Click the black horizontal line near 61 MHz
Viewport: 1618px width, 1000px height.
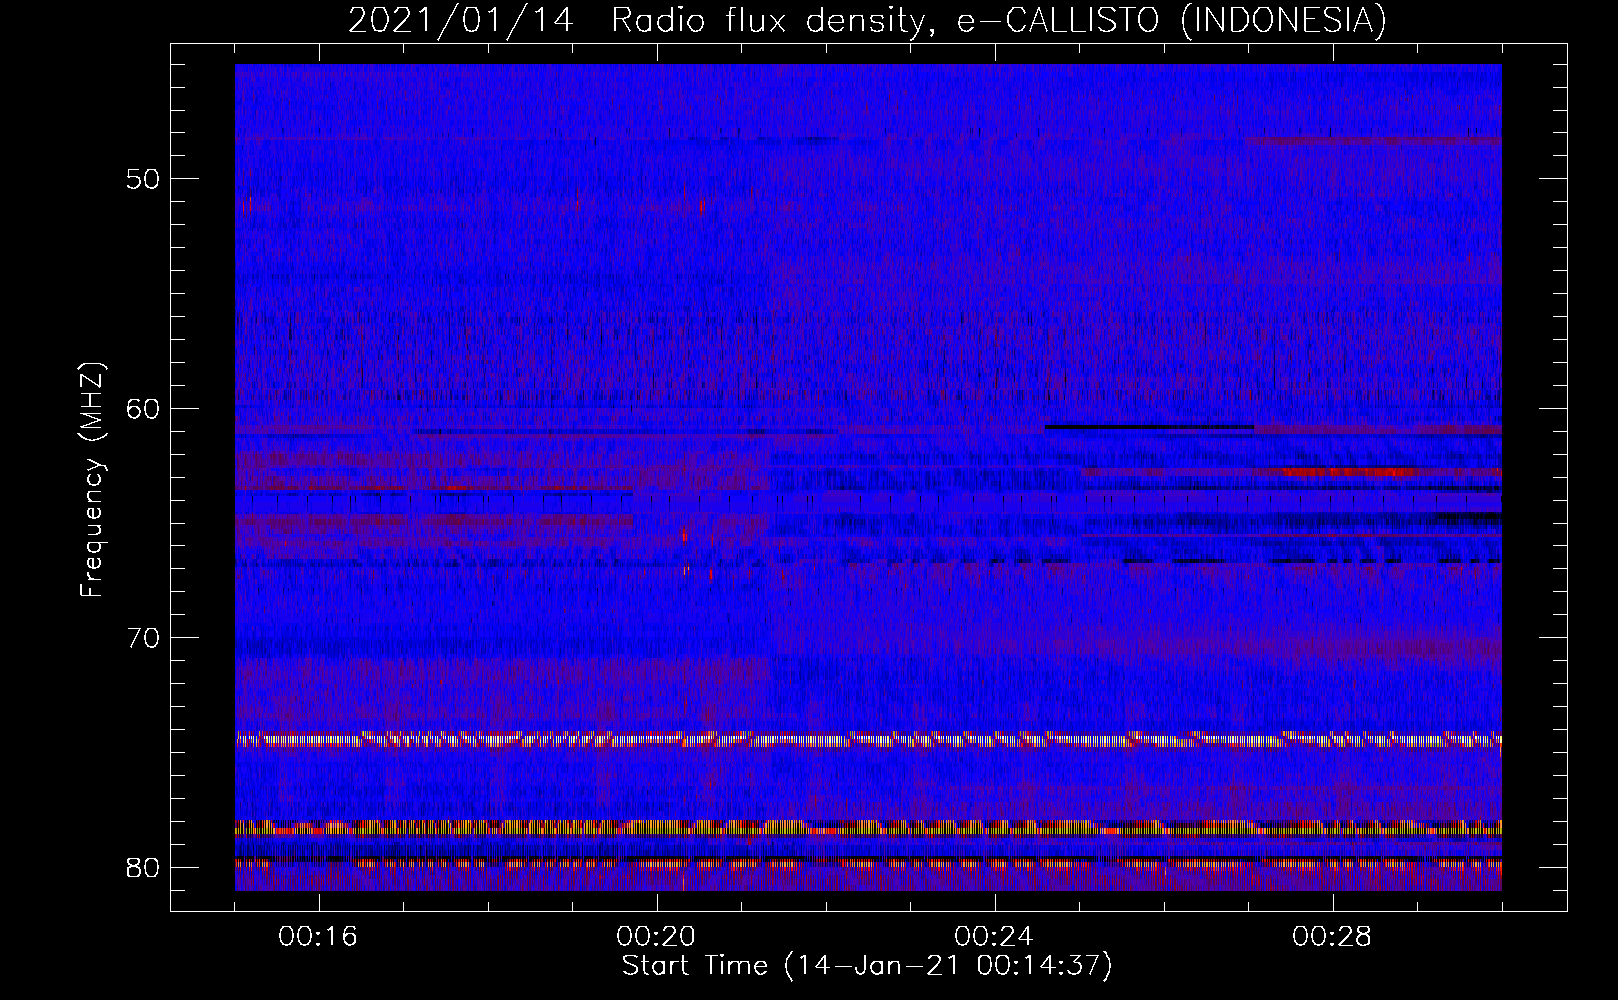(x=1149, y=427)
